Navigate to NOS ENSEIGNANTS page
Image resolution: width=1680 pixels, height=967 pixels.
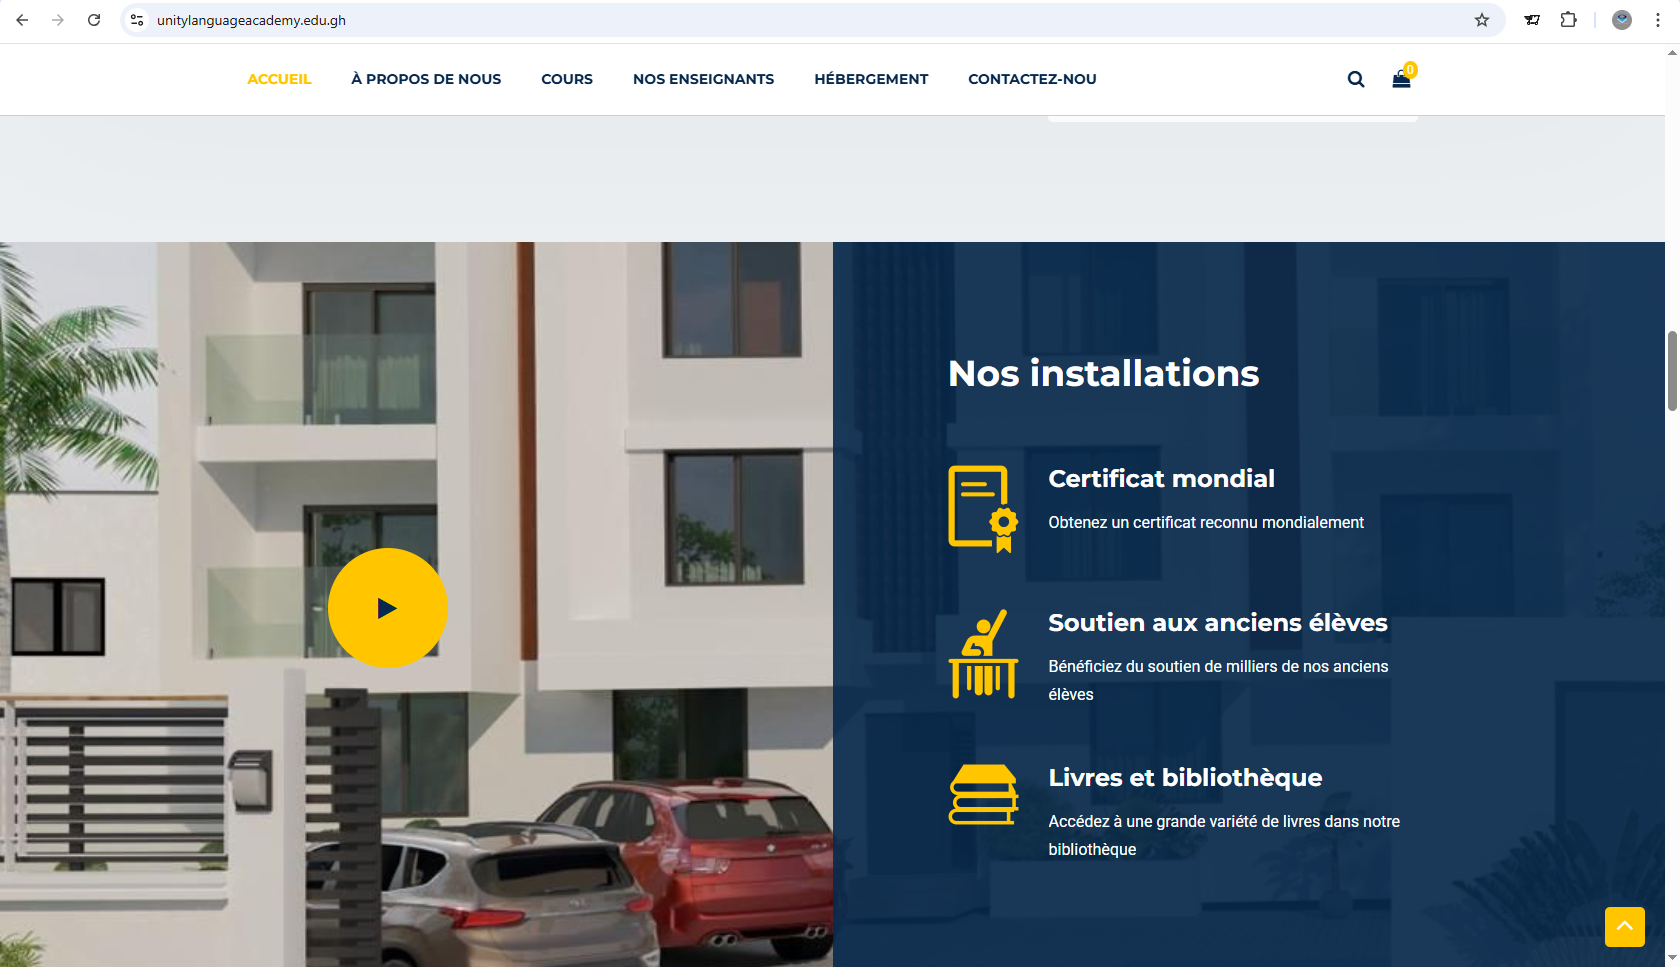click(x=703, y=79)
